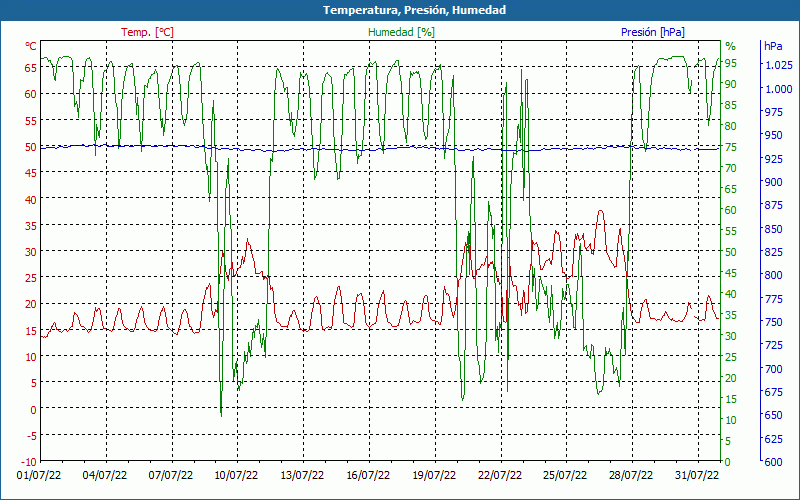Viewport: 800px width, 500px height.
Task: Select the green 90 humidity axis value
Action: tap(731, 84)
